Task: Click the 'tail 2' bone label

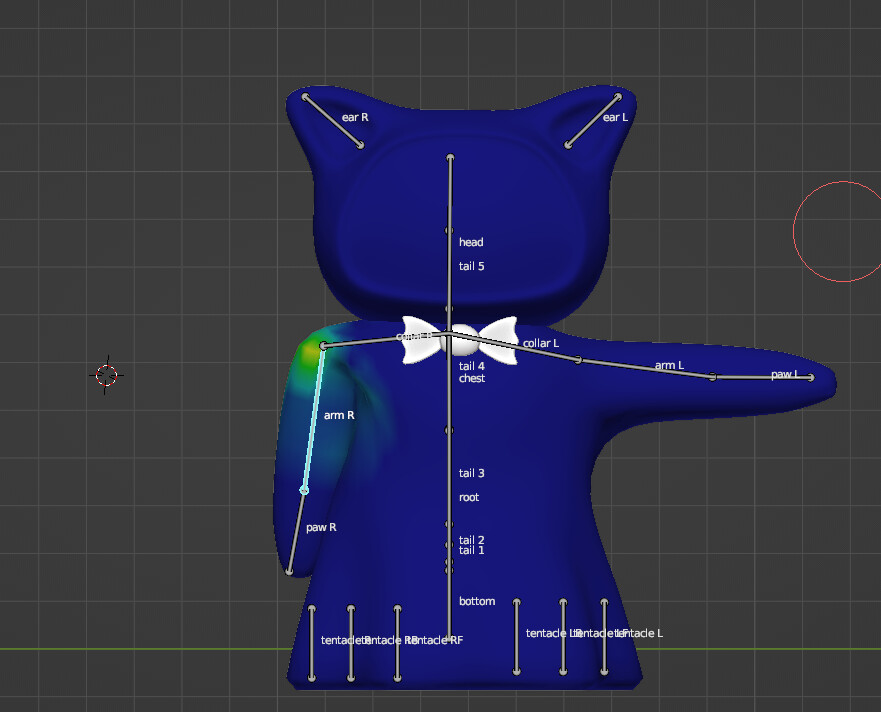Action: coord(471,539)
